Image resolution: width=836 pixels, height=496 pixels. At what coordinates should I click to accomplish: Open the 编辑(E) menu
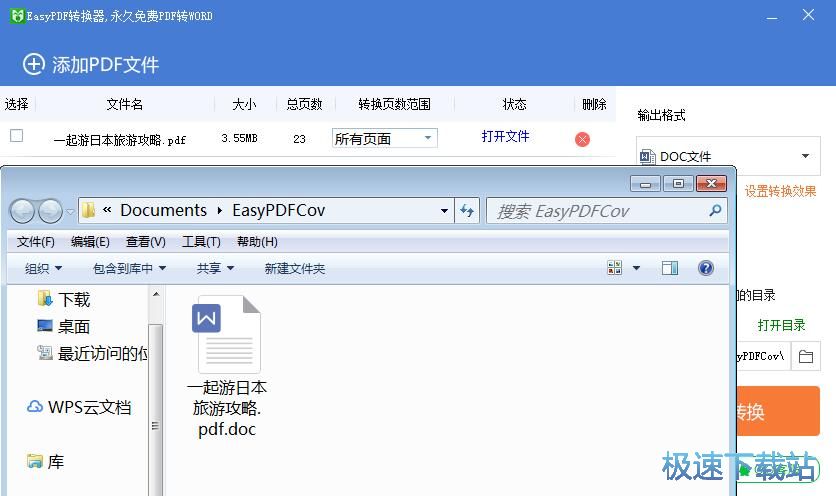coord(90,242)
